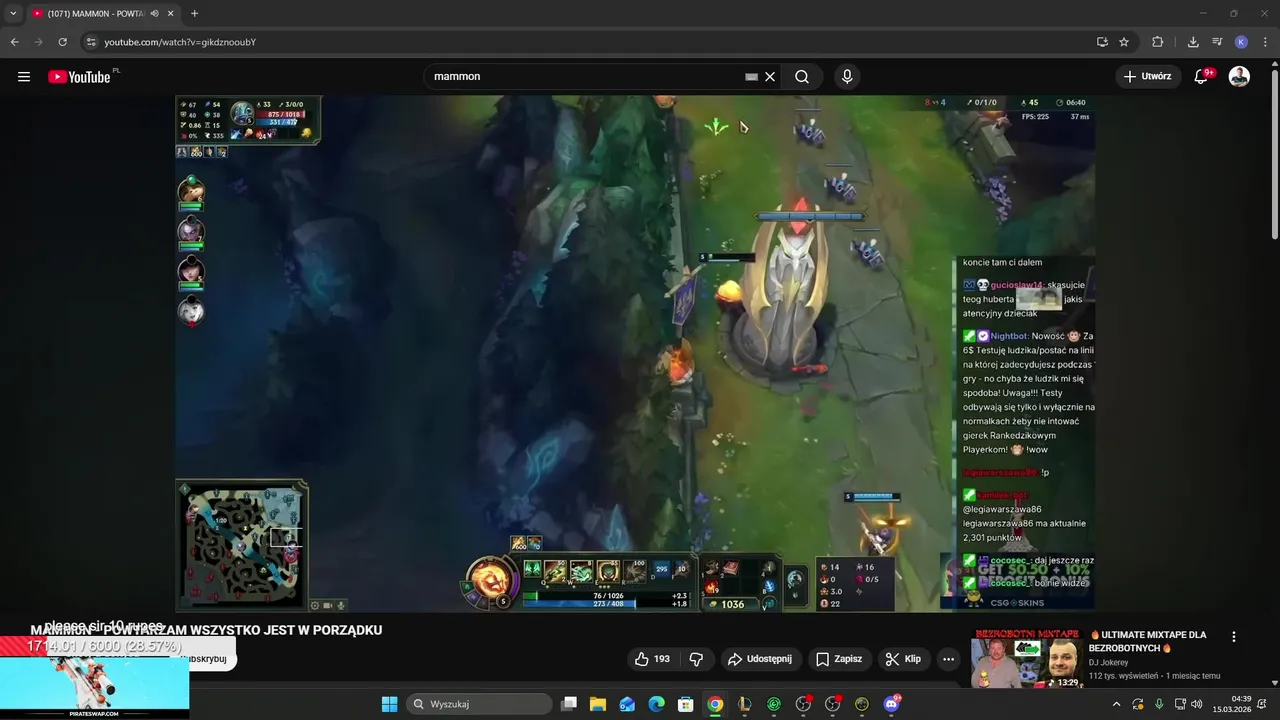Click the Subskrybuj subscribe button
The image size is (1280, 720).
click(208, 659)
